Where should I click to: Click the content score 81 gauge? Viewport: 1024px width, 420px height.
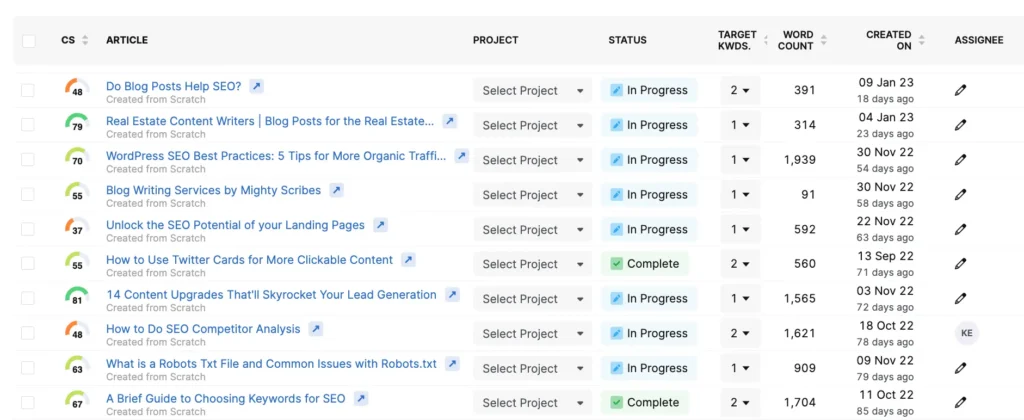pos(77,298)
